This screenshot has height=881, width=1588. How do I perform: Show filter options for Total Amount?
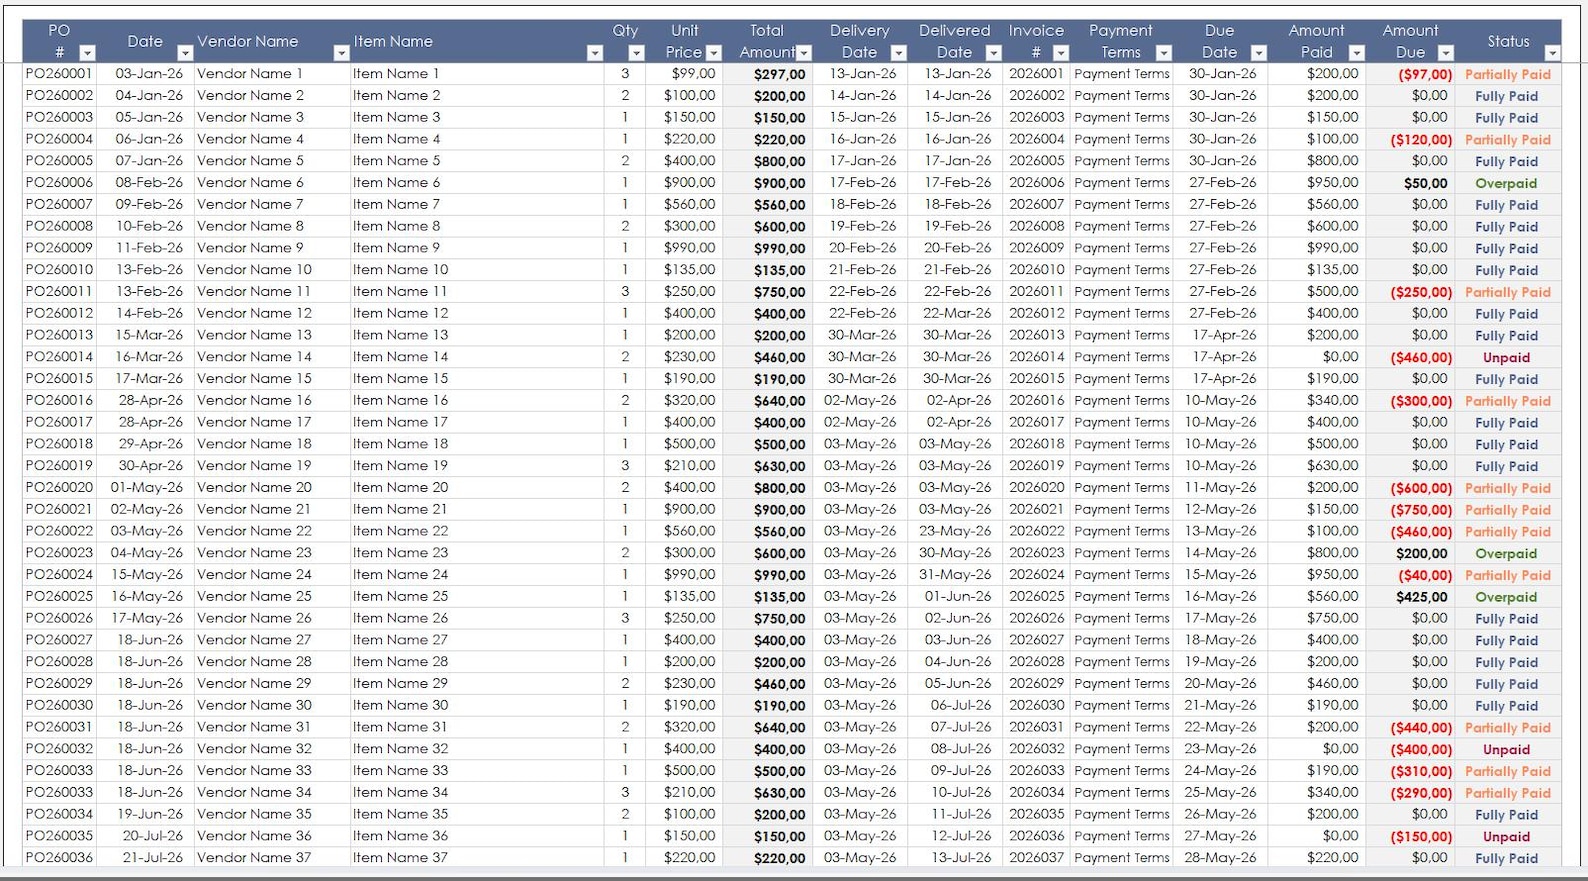(804, 52)
